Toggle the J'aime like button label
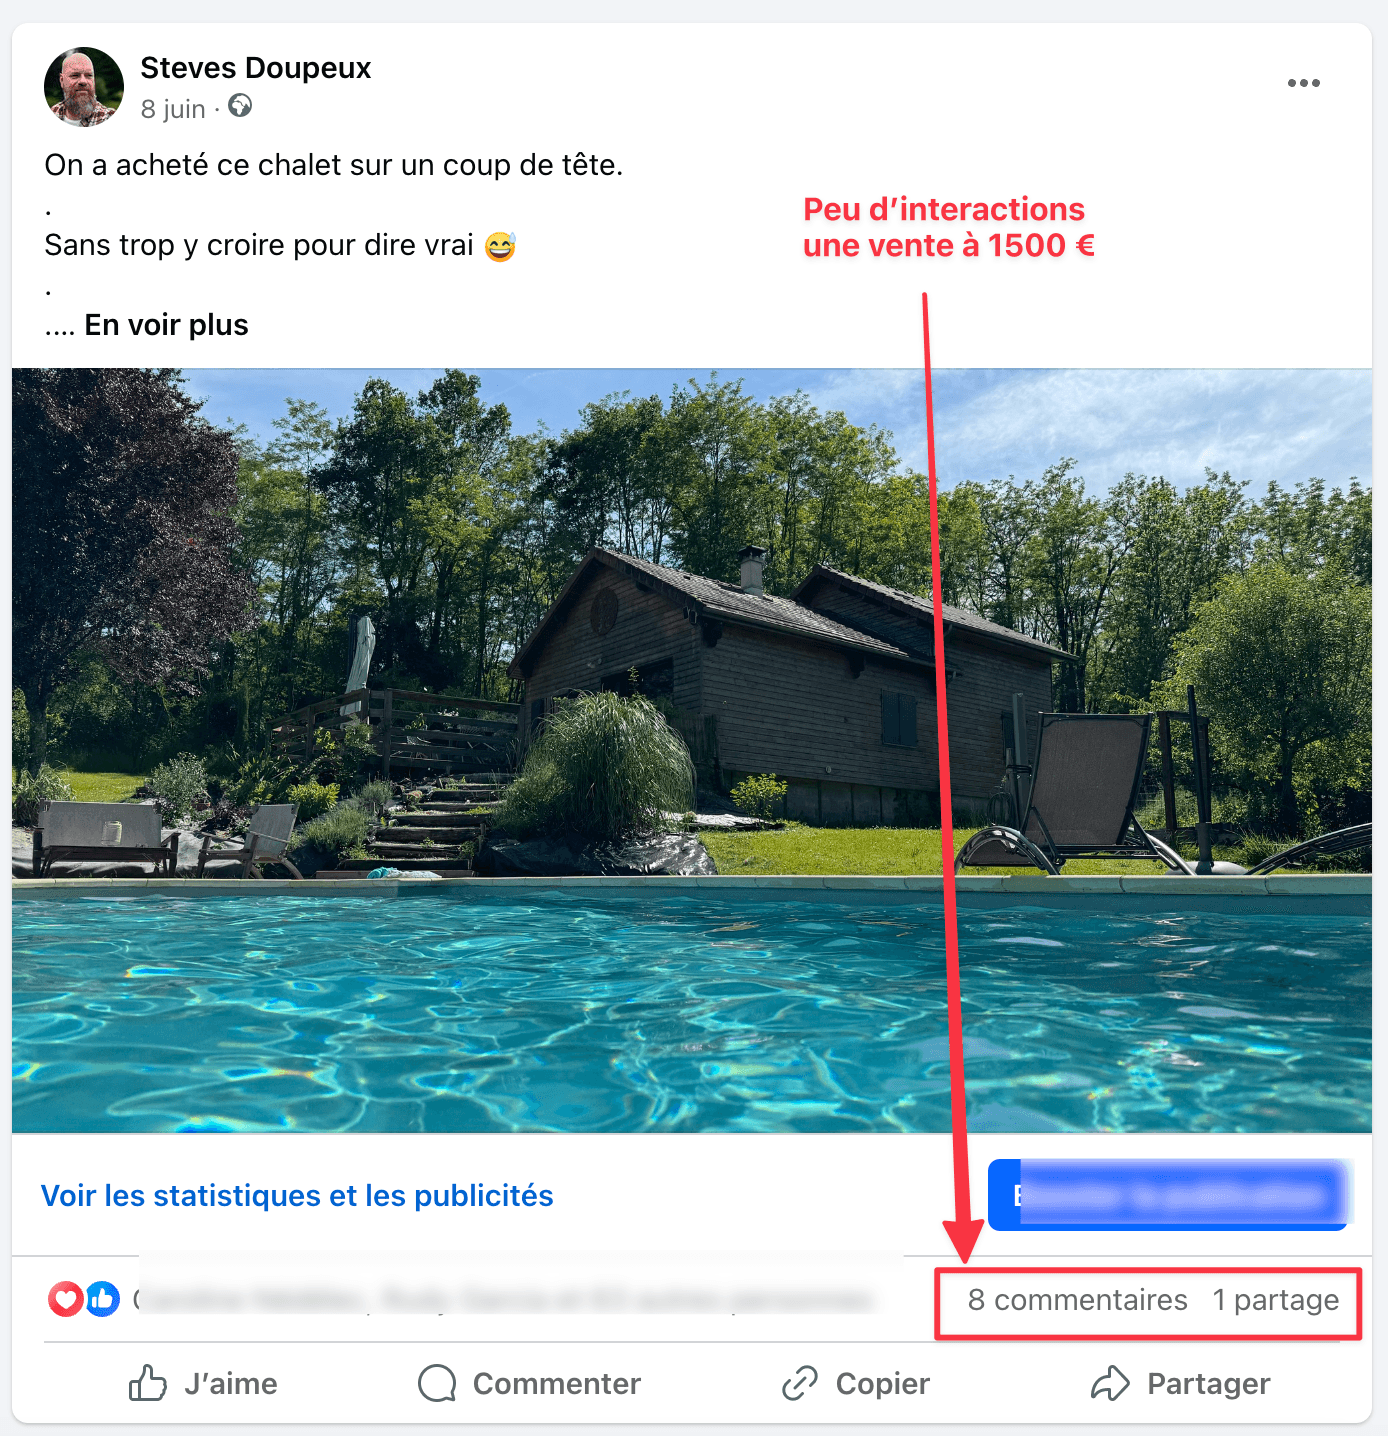The height and width of the screenshot is (1436, 1388). click(231, 1384)
